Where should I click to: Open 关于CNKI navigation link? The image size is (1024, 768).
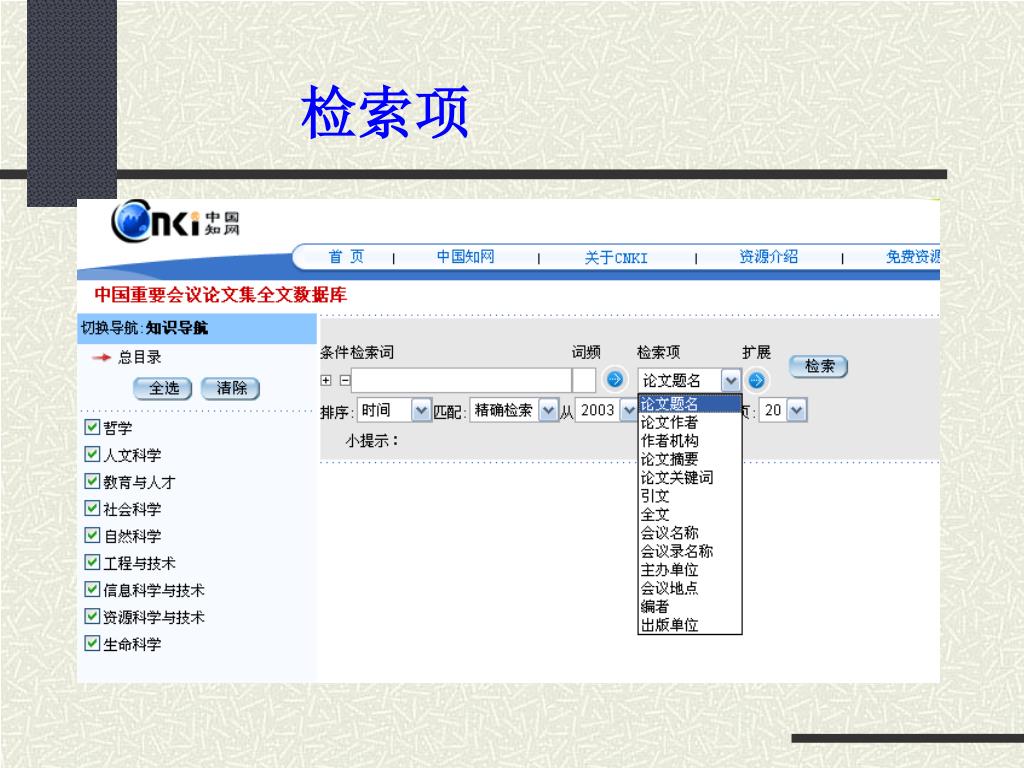pyautogui.click(x=616, y=257)
